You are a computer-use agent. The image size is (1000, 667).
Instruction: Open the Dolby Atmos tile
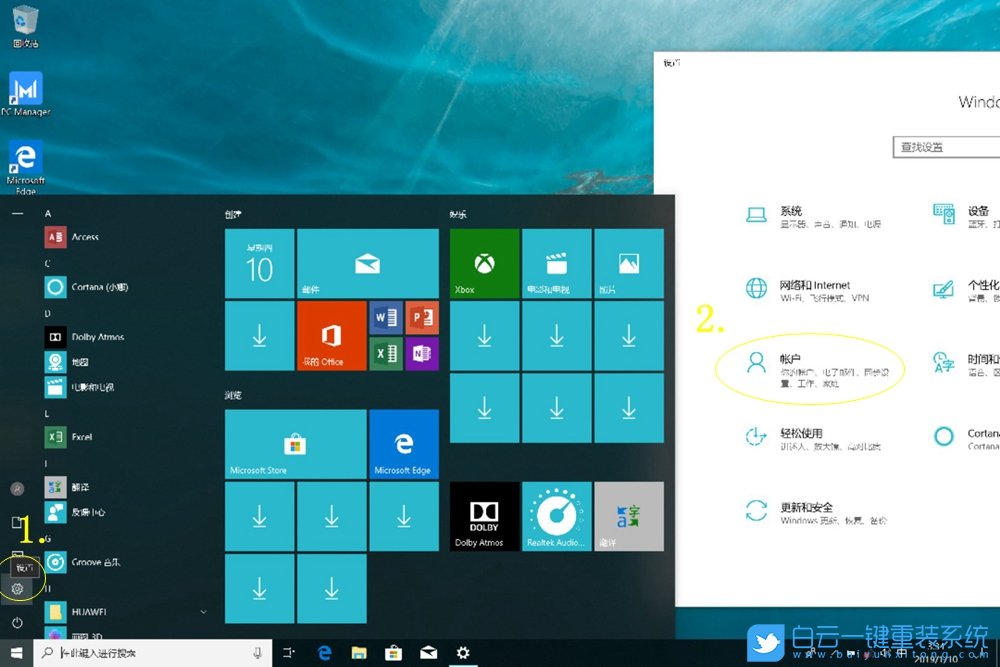(484, 516)
